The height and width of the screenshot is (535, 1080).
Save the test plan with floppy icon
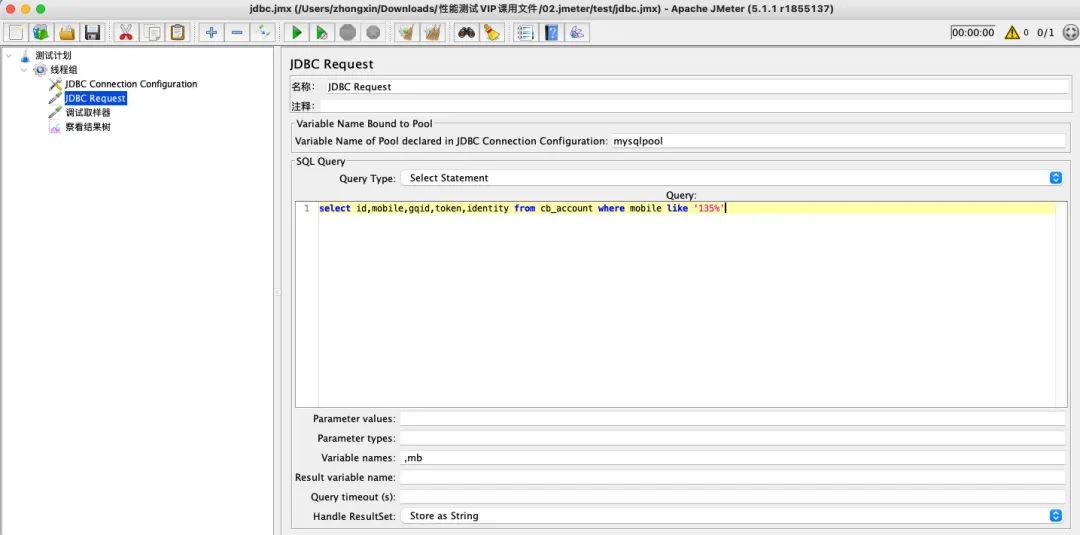[x=92, y=32]
